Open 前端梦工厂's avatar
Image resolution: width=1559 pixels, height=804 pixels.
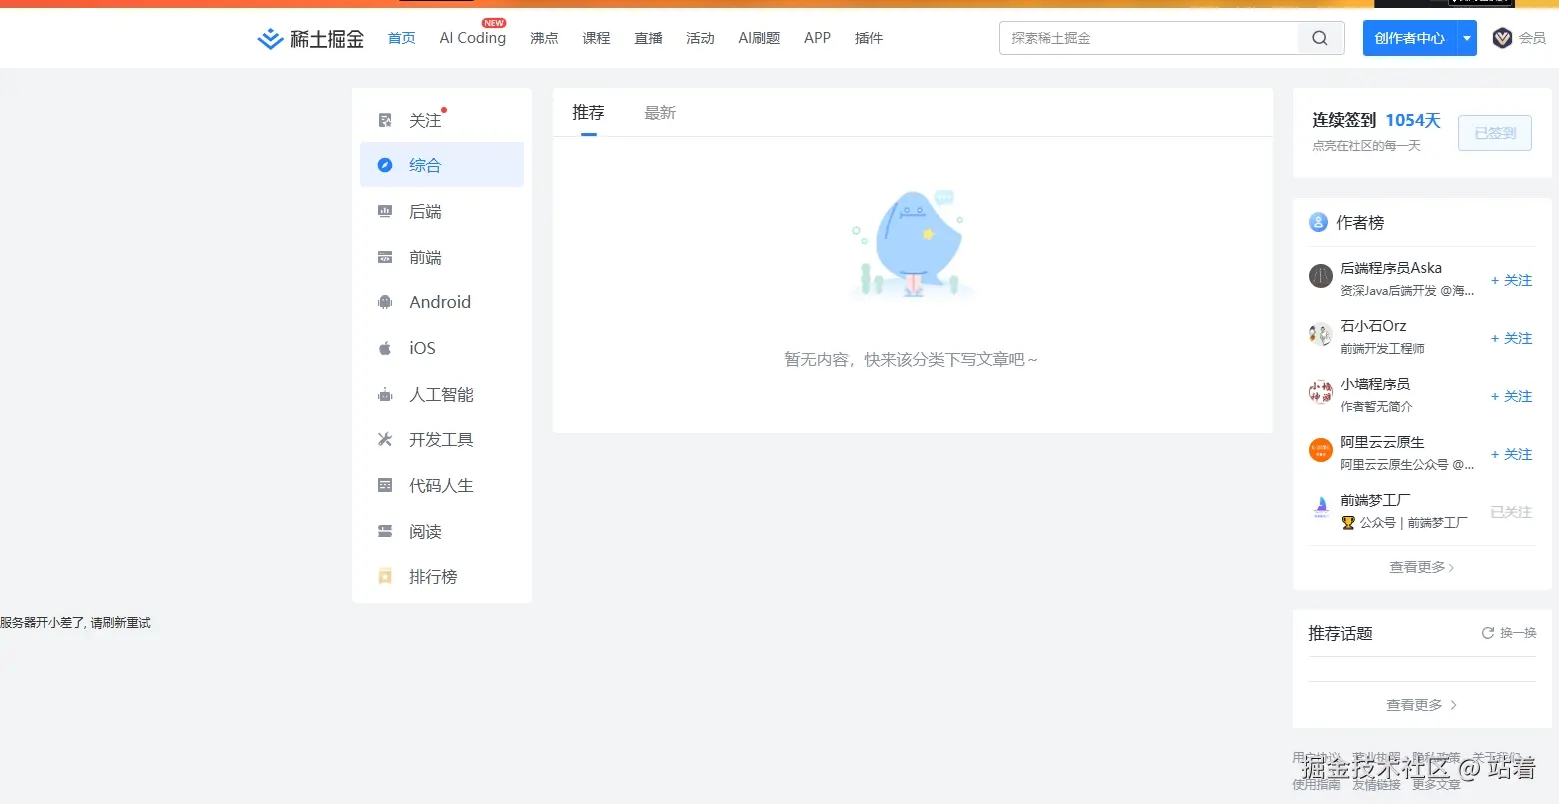pos(1320,508)
